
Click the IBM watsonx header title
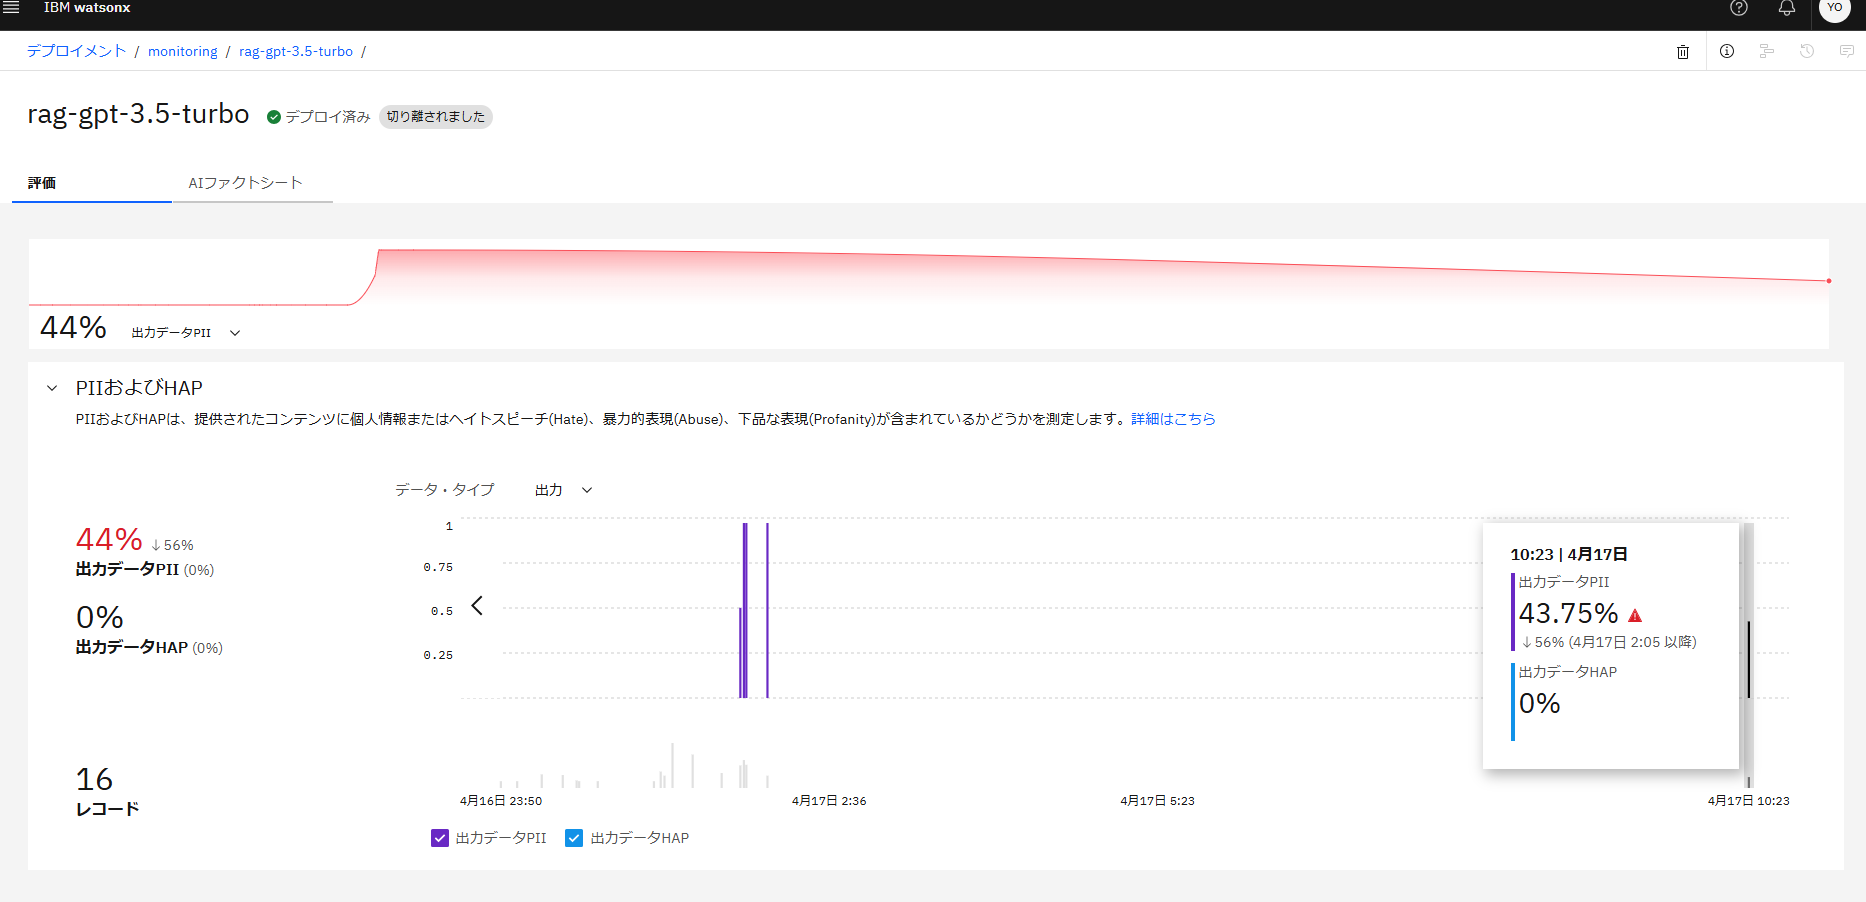point(87,7)
